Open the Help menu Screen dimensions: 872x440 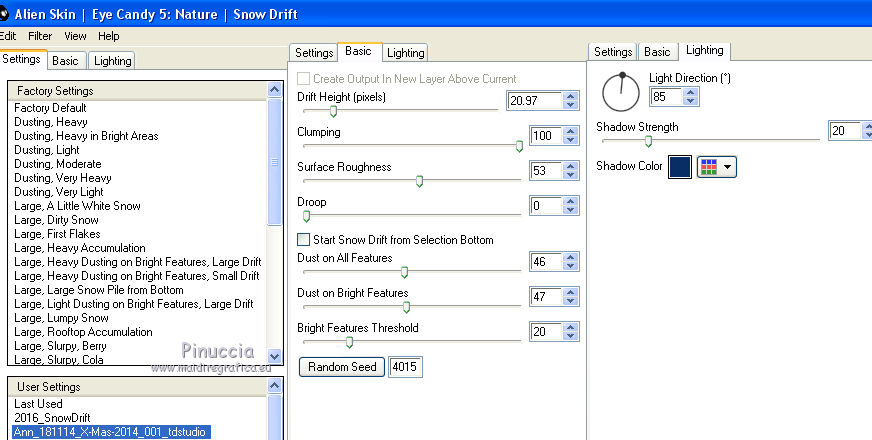[x=108, y=36]
